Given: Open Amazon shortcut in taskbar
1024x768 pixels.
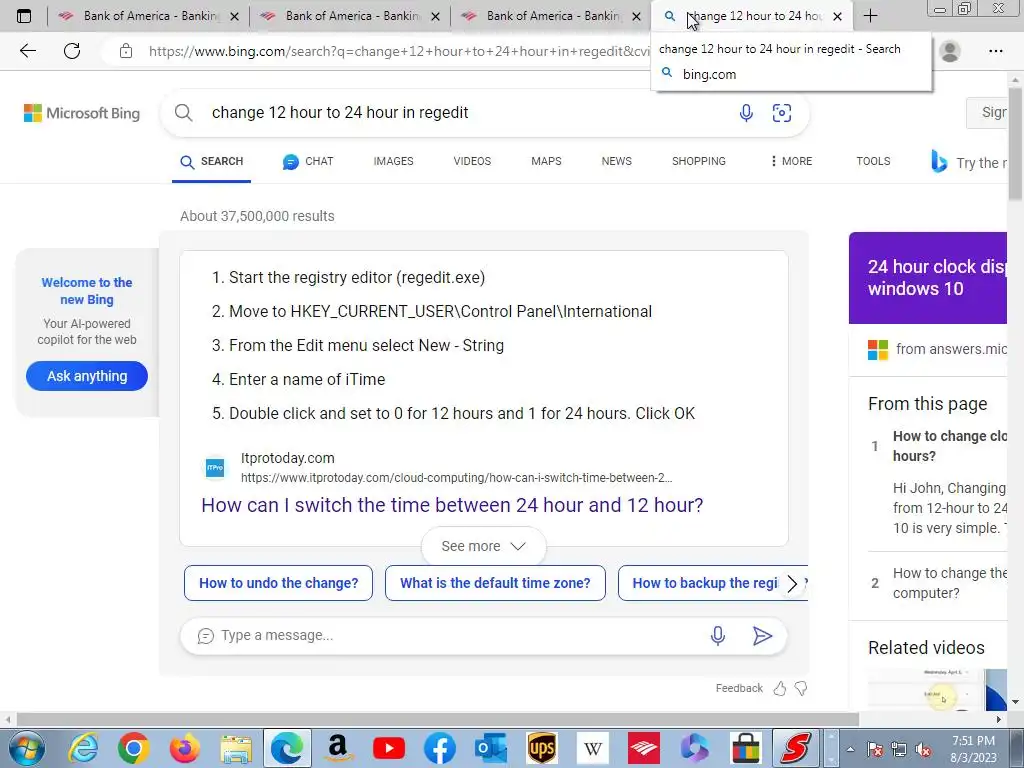Looking at the screenshot, I should click(338, 748).
